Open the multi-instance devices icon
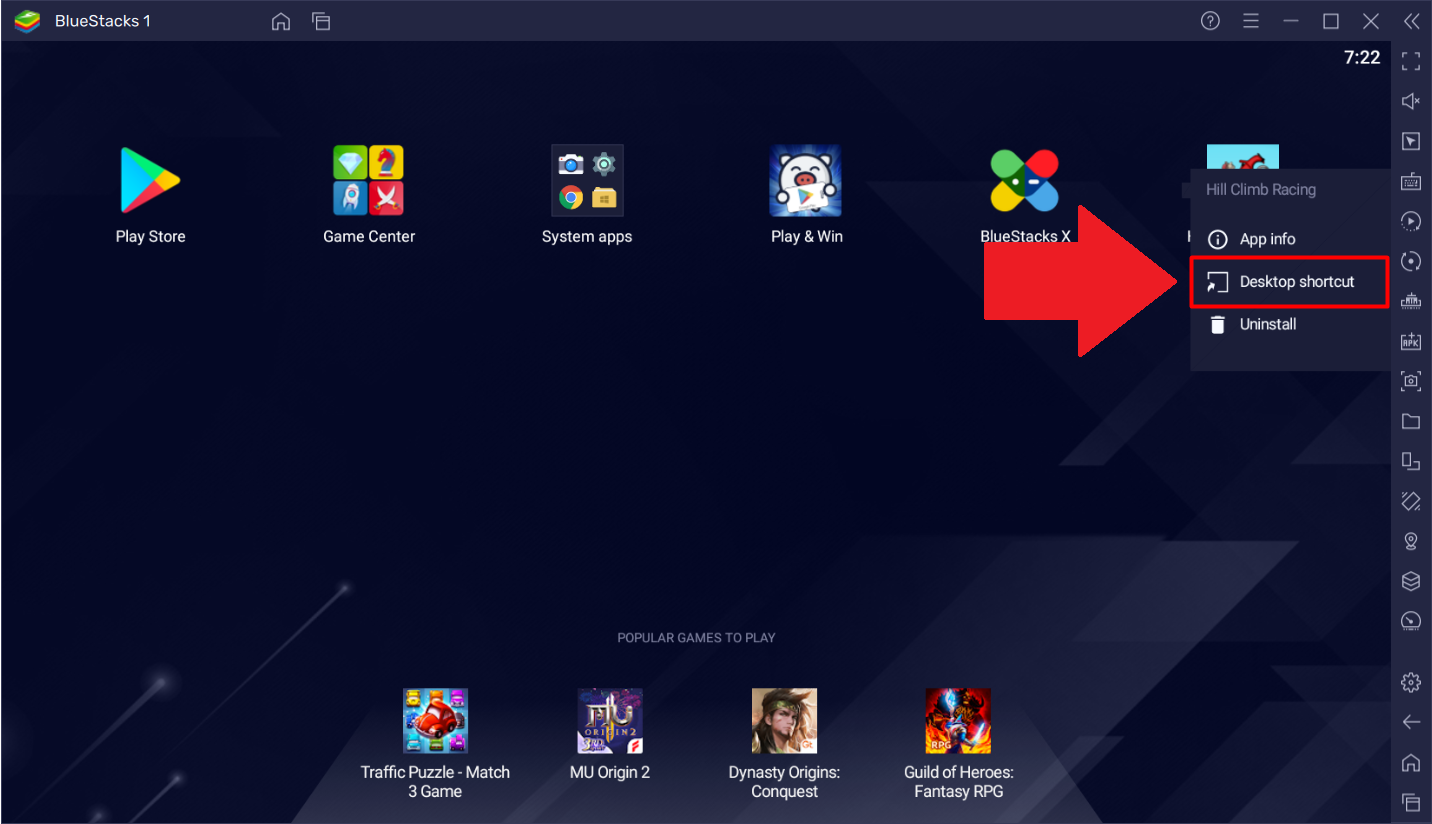Screen dimensions: 1432x824 1411,461
